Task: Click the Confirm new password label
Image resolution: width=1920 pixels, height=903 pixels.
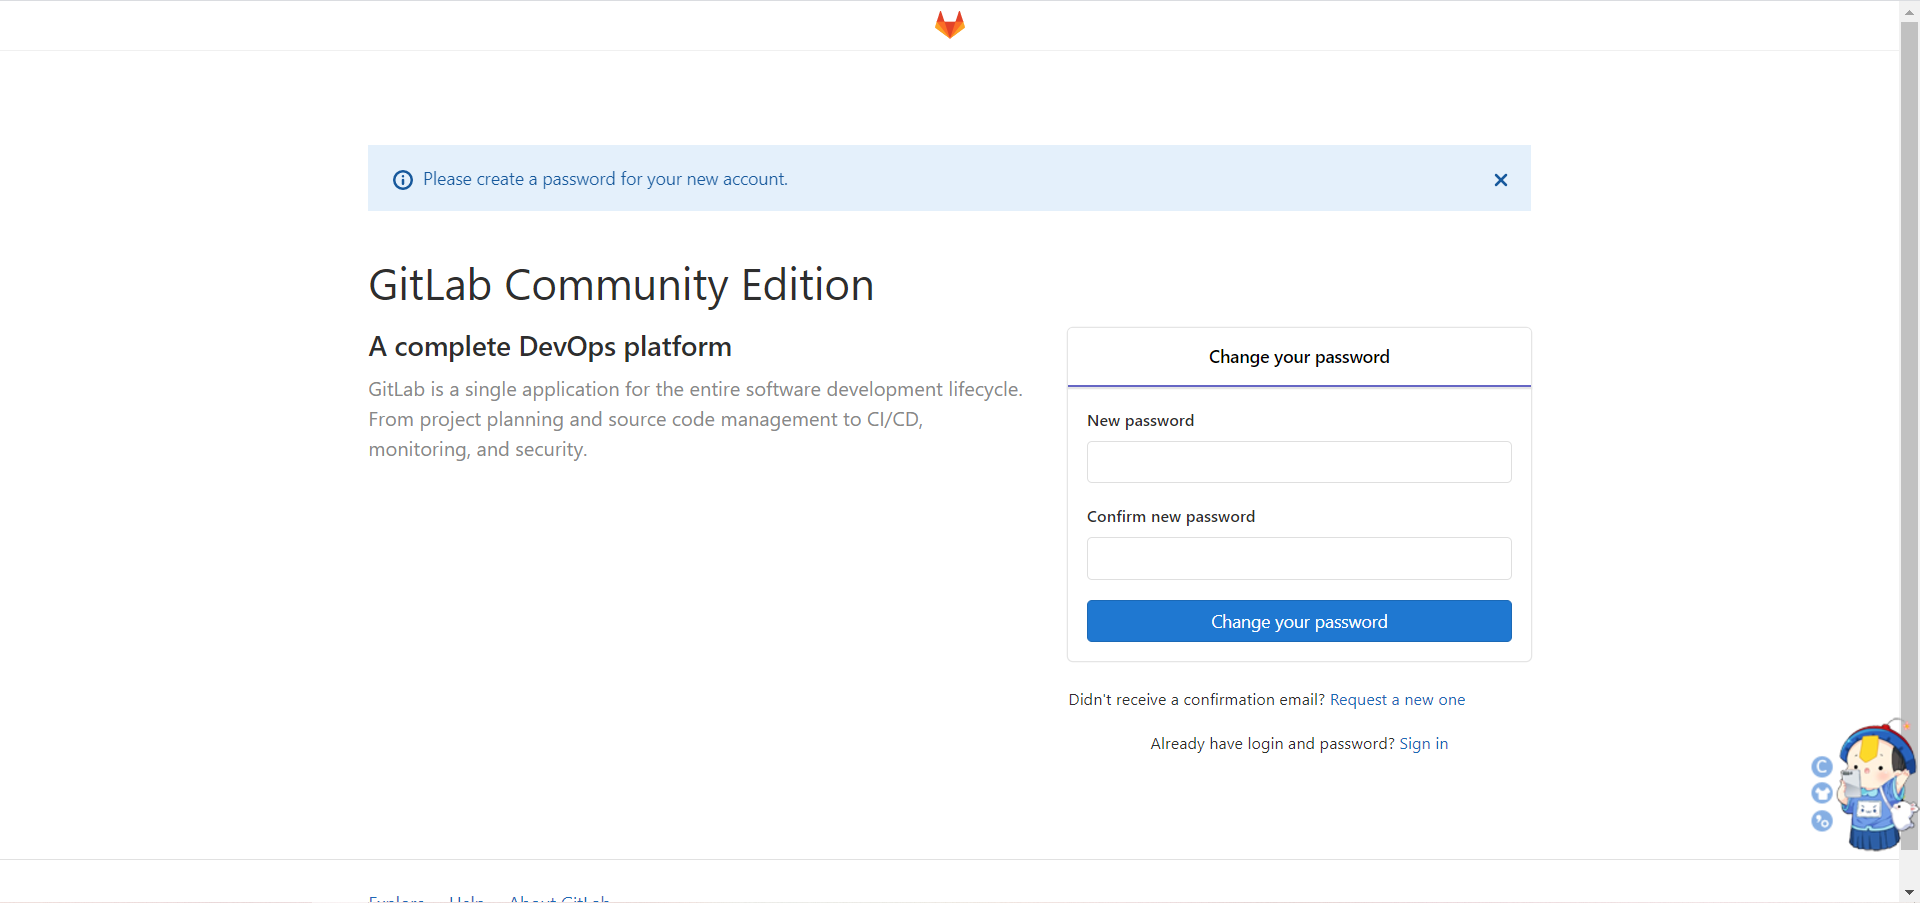Action: pos(1171,517)
